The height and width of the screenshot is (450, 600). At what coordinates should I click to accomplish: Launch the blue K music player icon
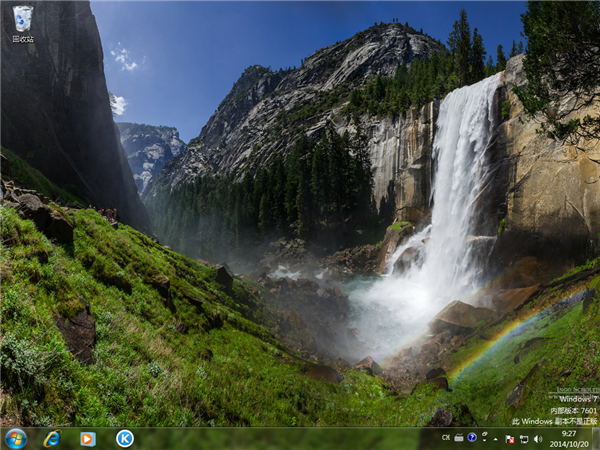124,438
